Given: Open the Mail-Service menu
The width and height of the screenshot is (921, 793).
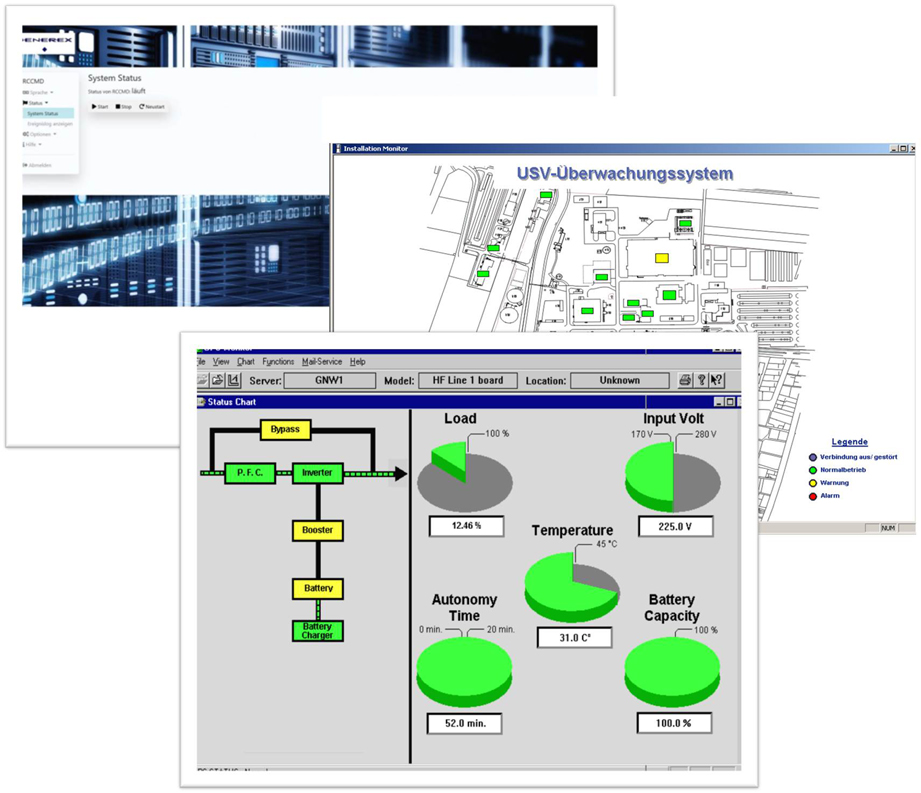Looking at the screenshot, I should [x=321, y=361].
